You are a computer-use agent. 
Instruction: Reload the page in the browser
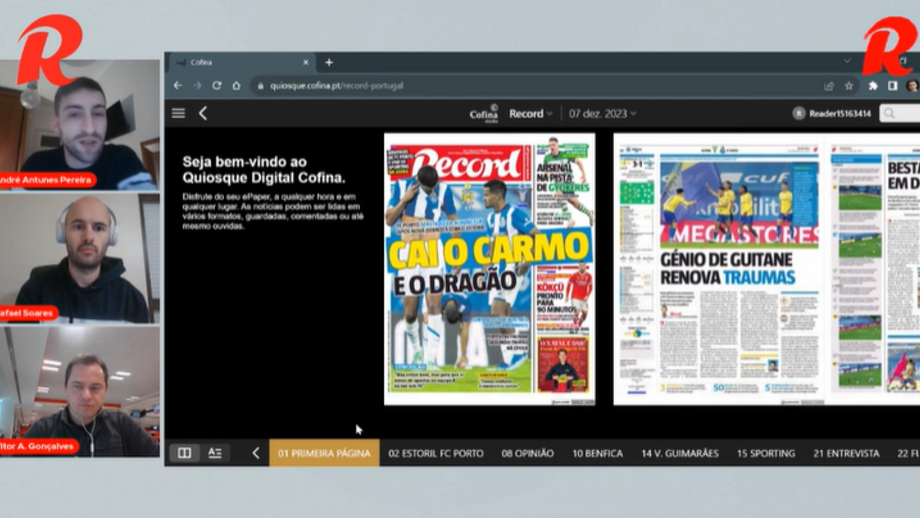(216, 86)
